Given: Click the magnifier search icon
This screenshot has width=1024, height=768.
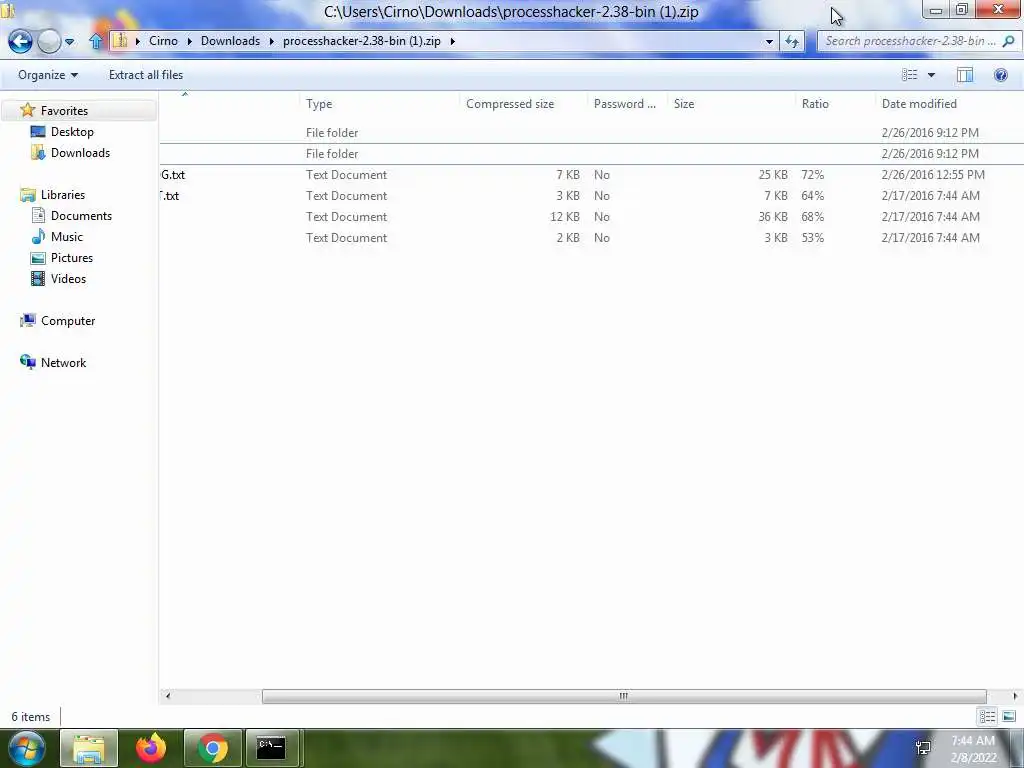Looking at the screenshot, I should [x=1008, y=41].
